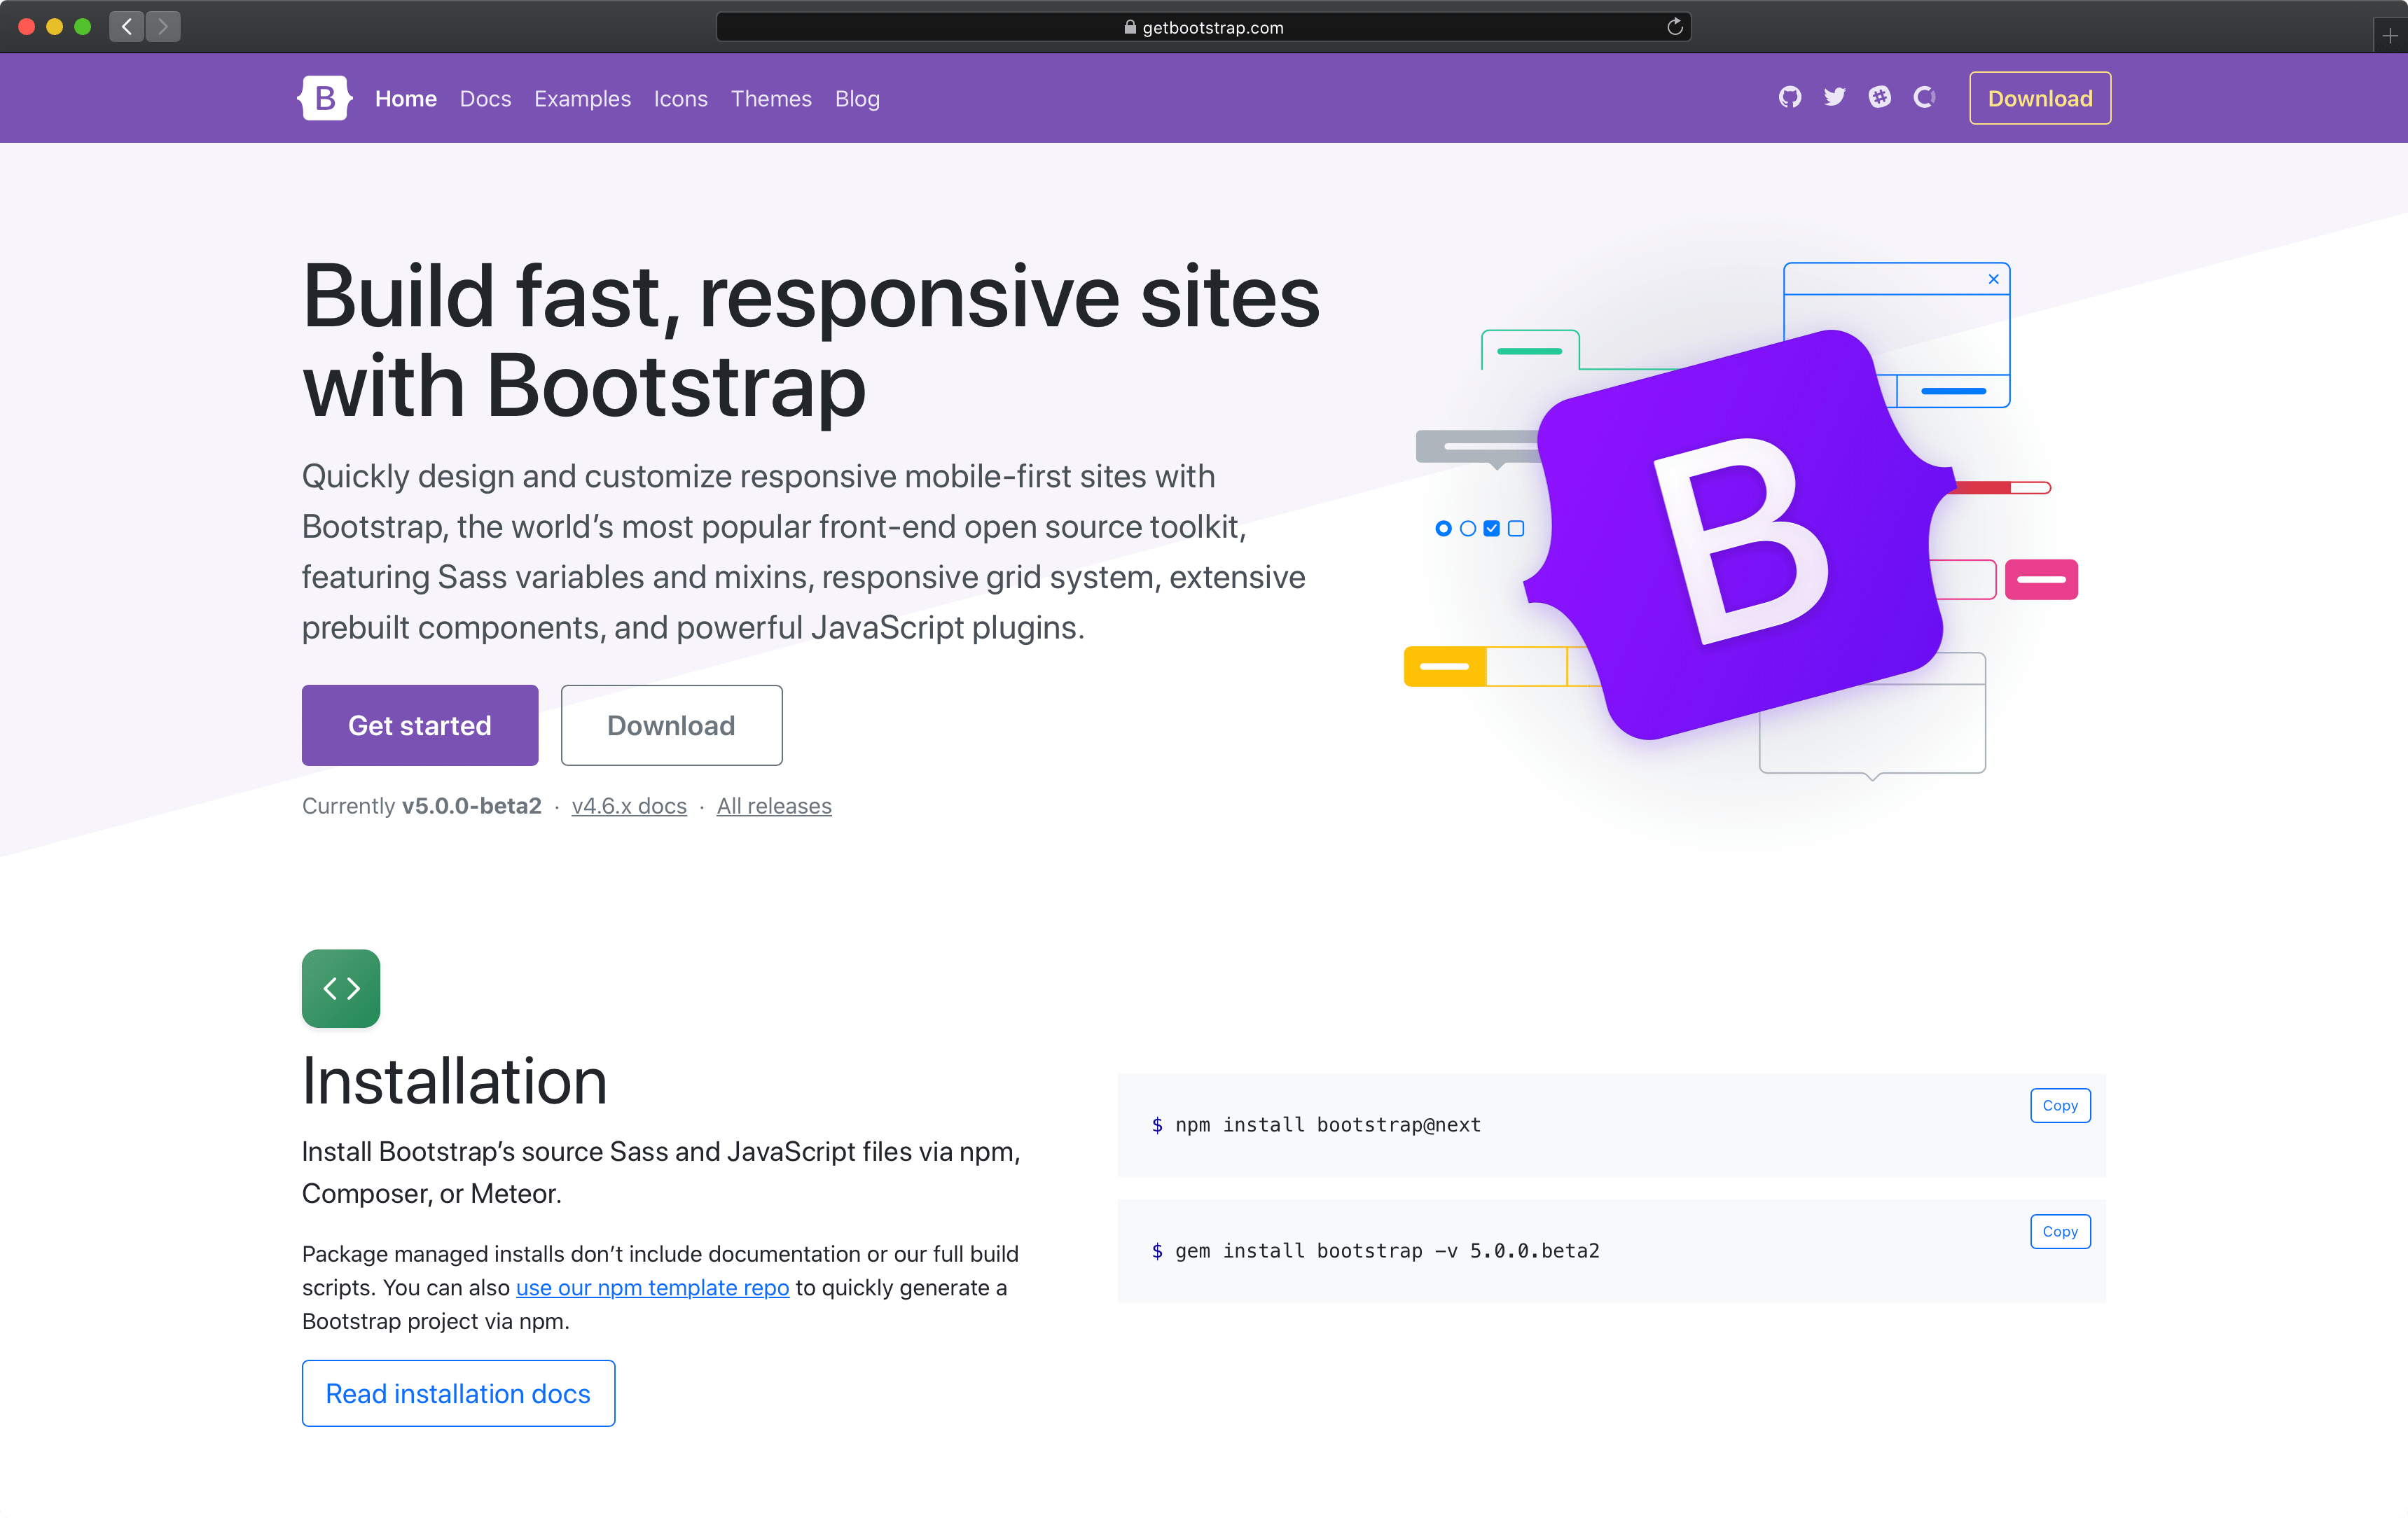The image size is (2408, 1518).
Task: Open the 'All releases' link
Action: tap(773, 805)
